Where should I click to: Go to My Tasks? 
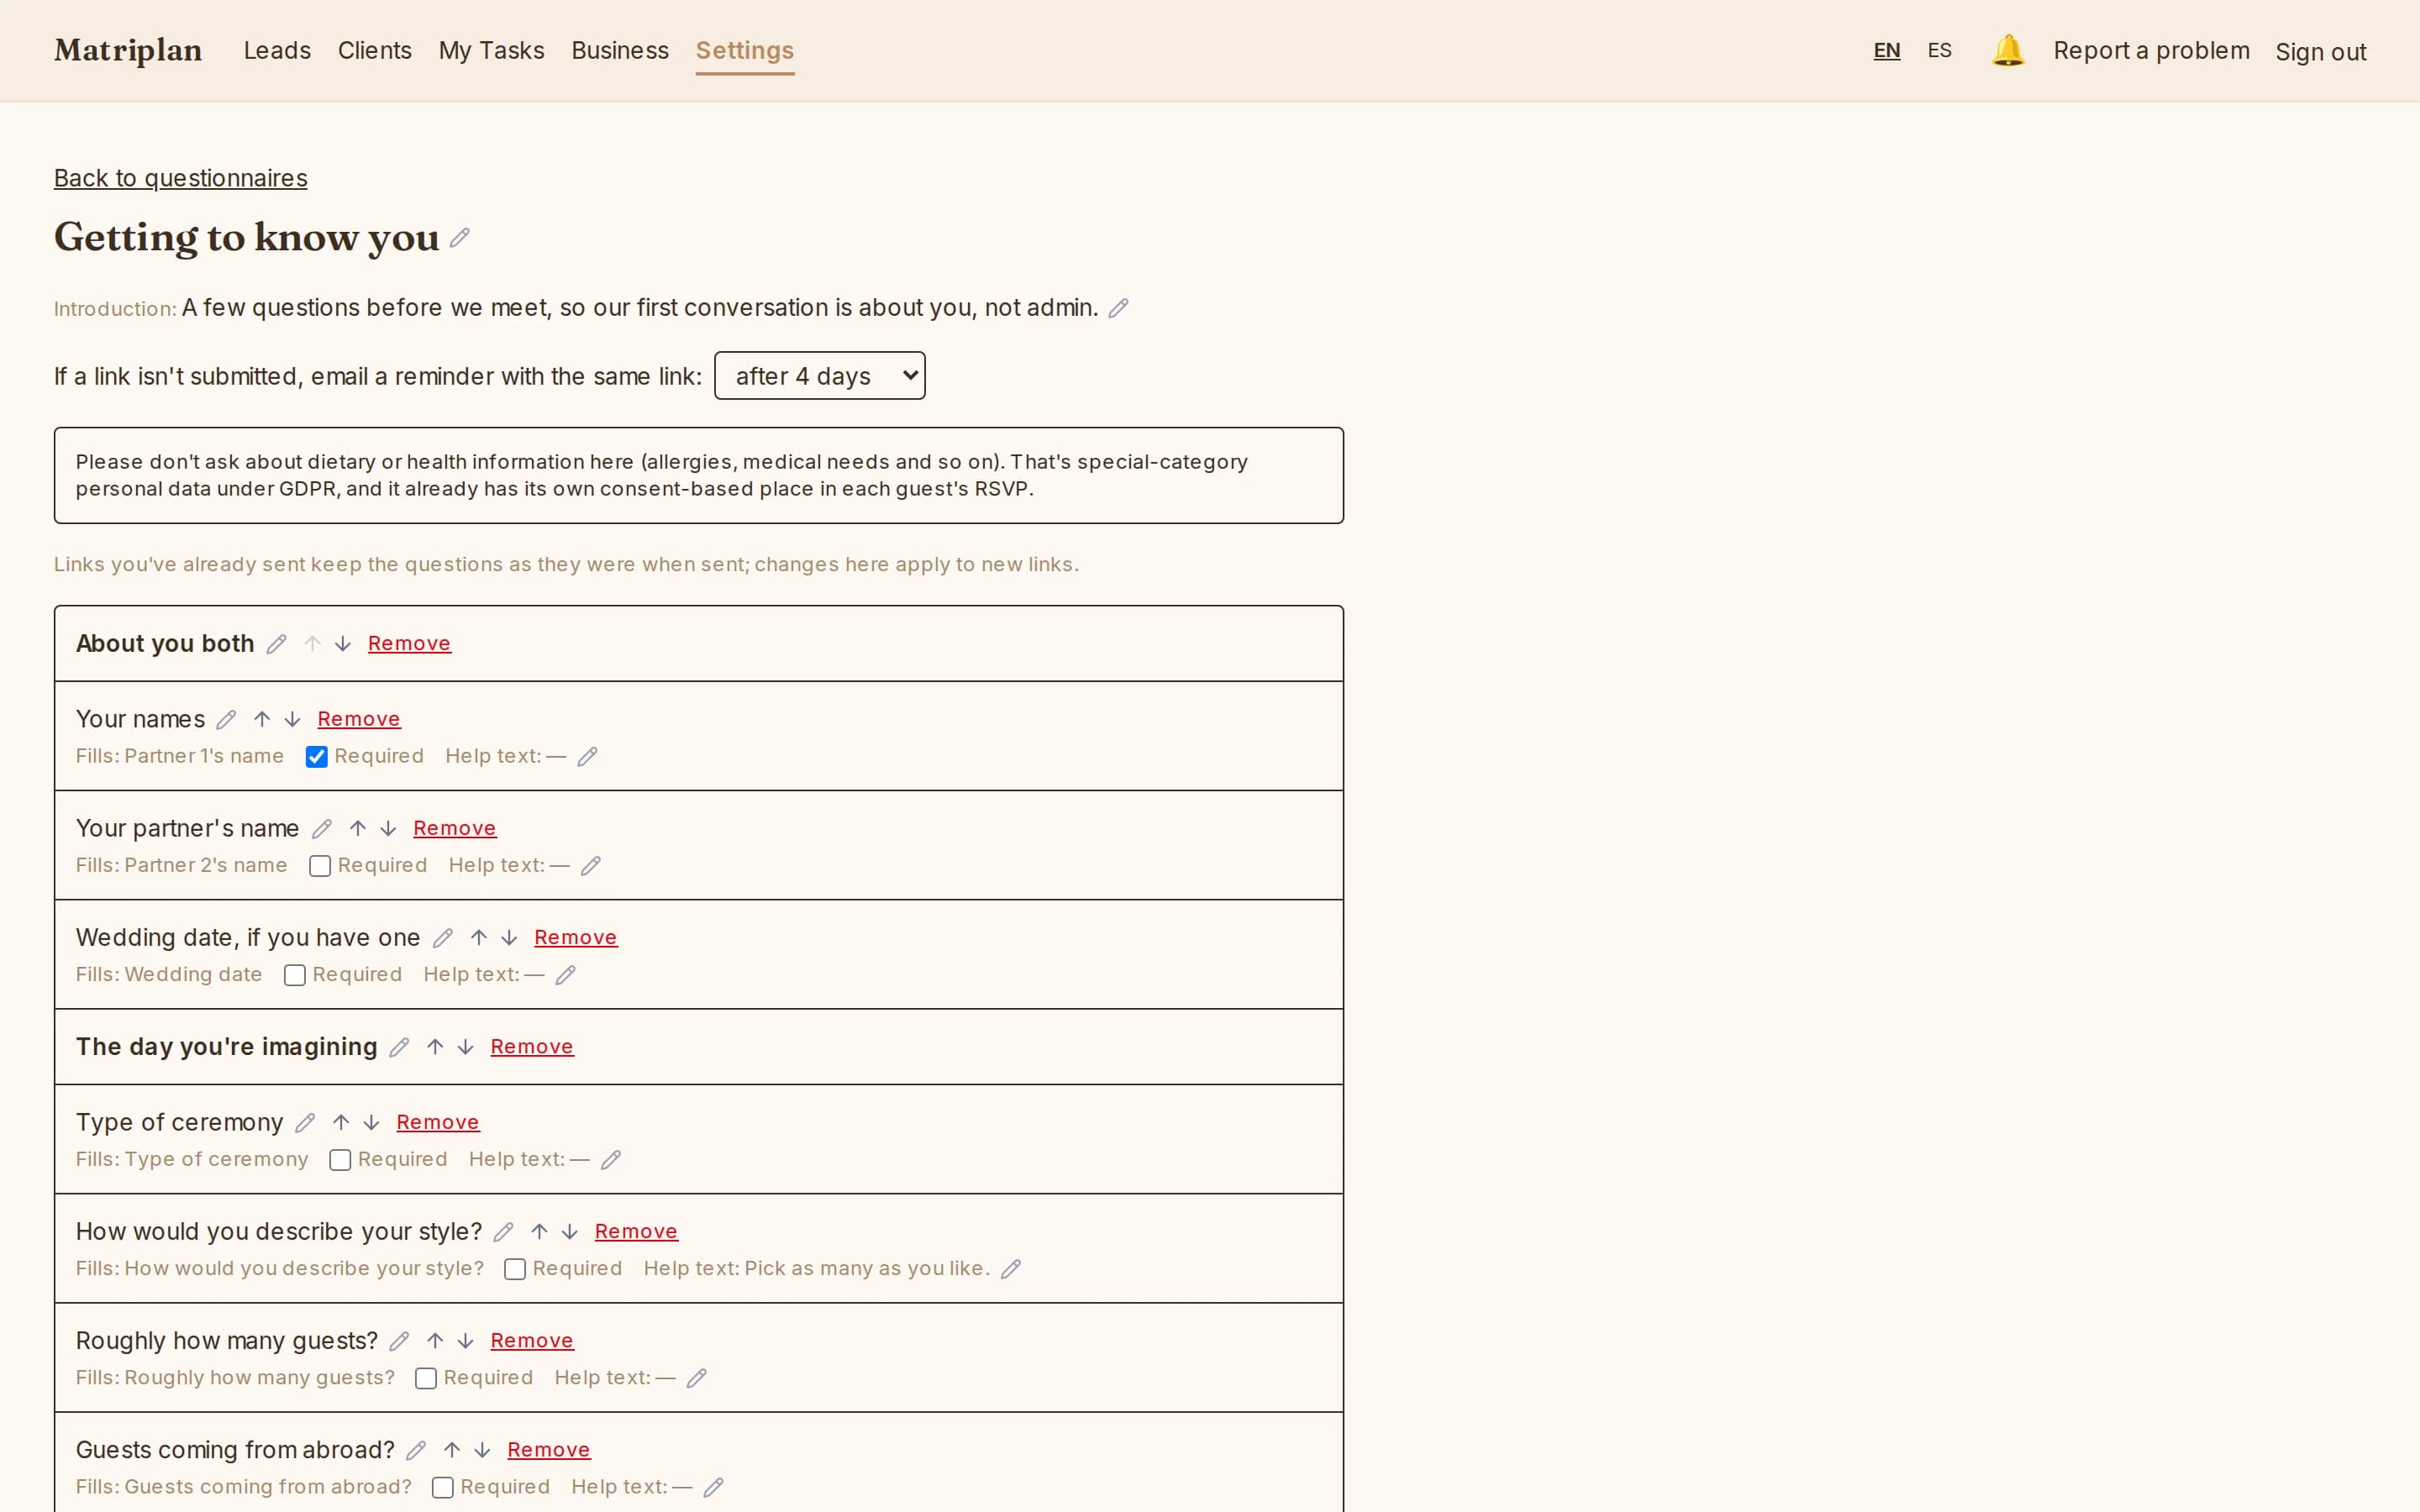coord(491,50)
